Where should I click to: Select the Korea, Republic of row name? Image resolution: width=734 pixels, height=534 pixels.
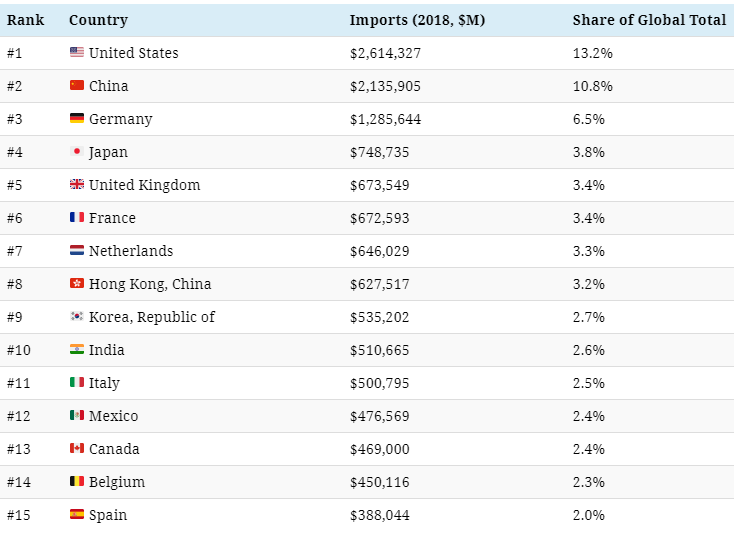coord(152,317)
